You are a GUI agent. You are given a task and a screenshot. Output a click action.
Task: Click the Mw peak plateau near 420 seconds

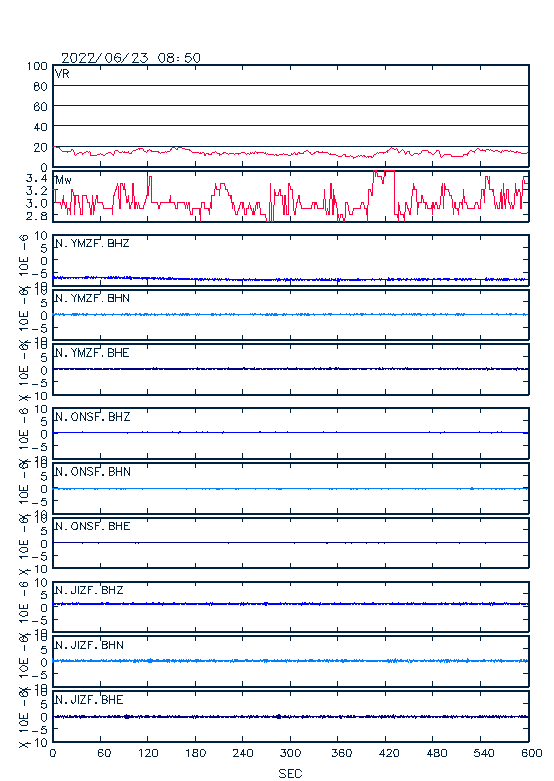click(384, 172)
